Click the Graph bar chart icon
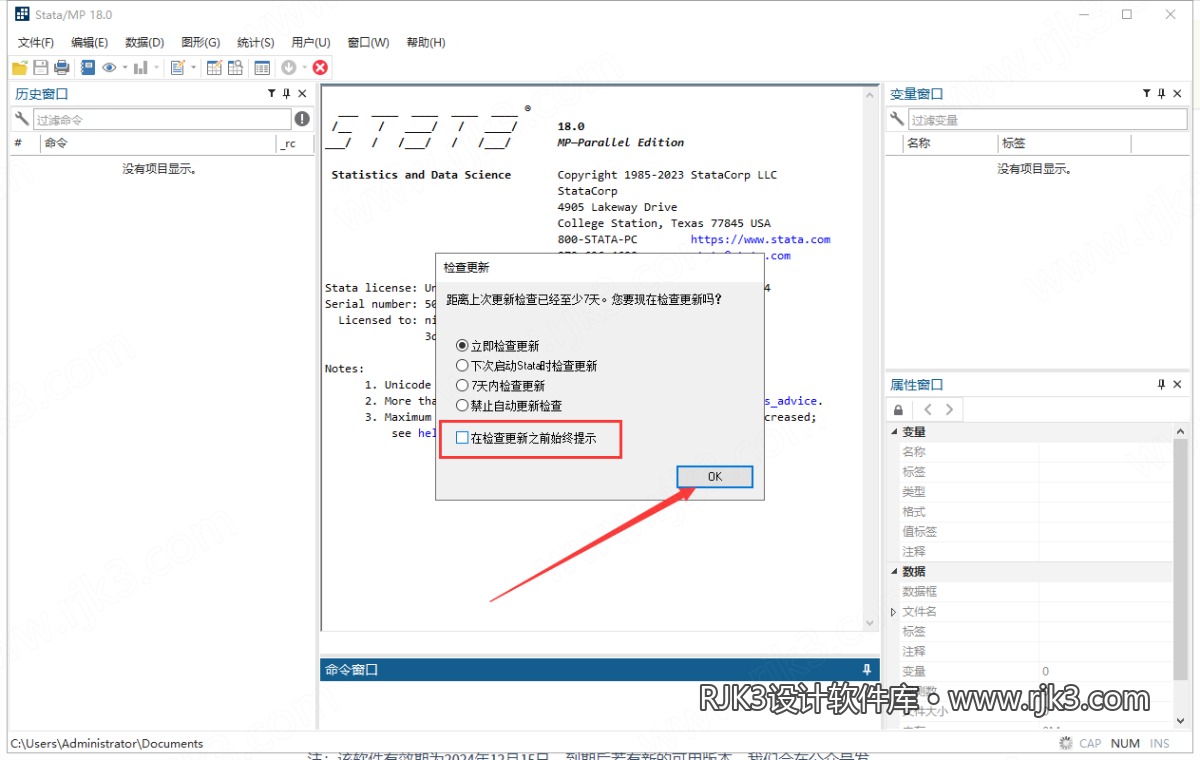 141,68
